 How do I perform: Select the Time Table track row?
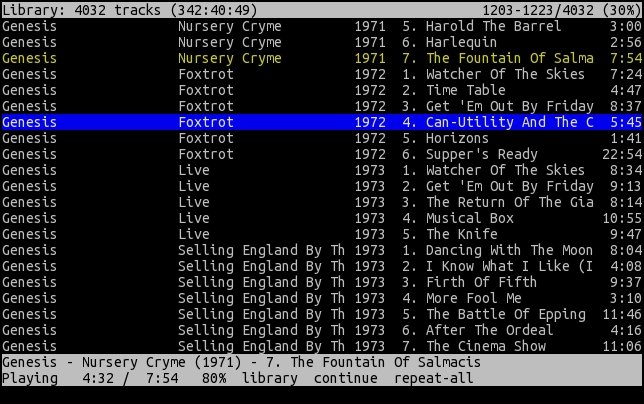[x=322, y=90]
